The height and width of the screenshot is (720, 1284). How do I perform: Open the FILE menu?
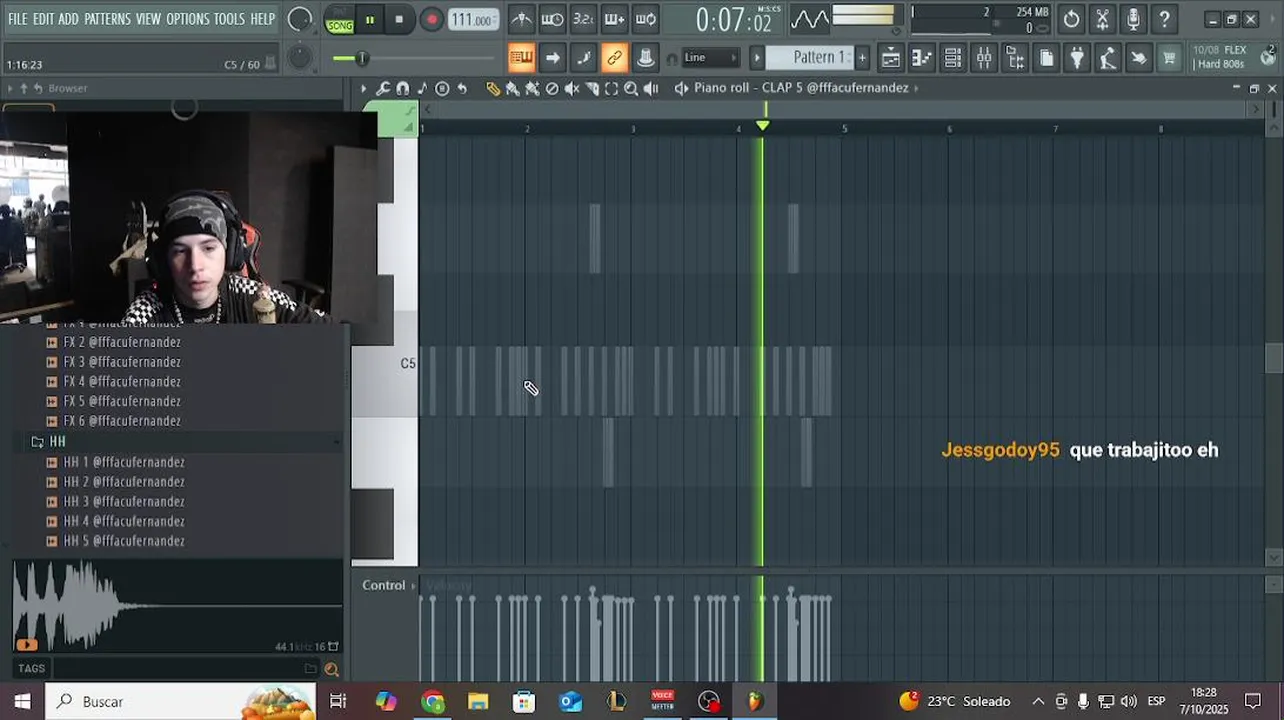tap(17, 19)
